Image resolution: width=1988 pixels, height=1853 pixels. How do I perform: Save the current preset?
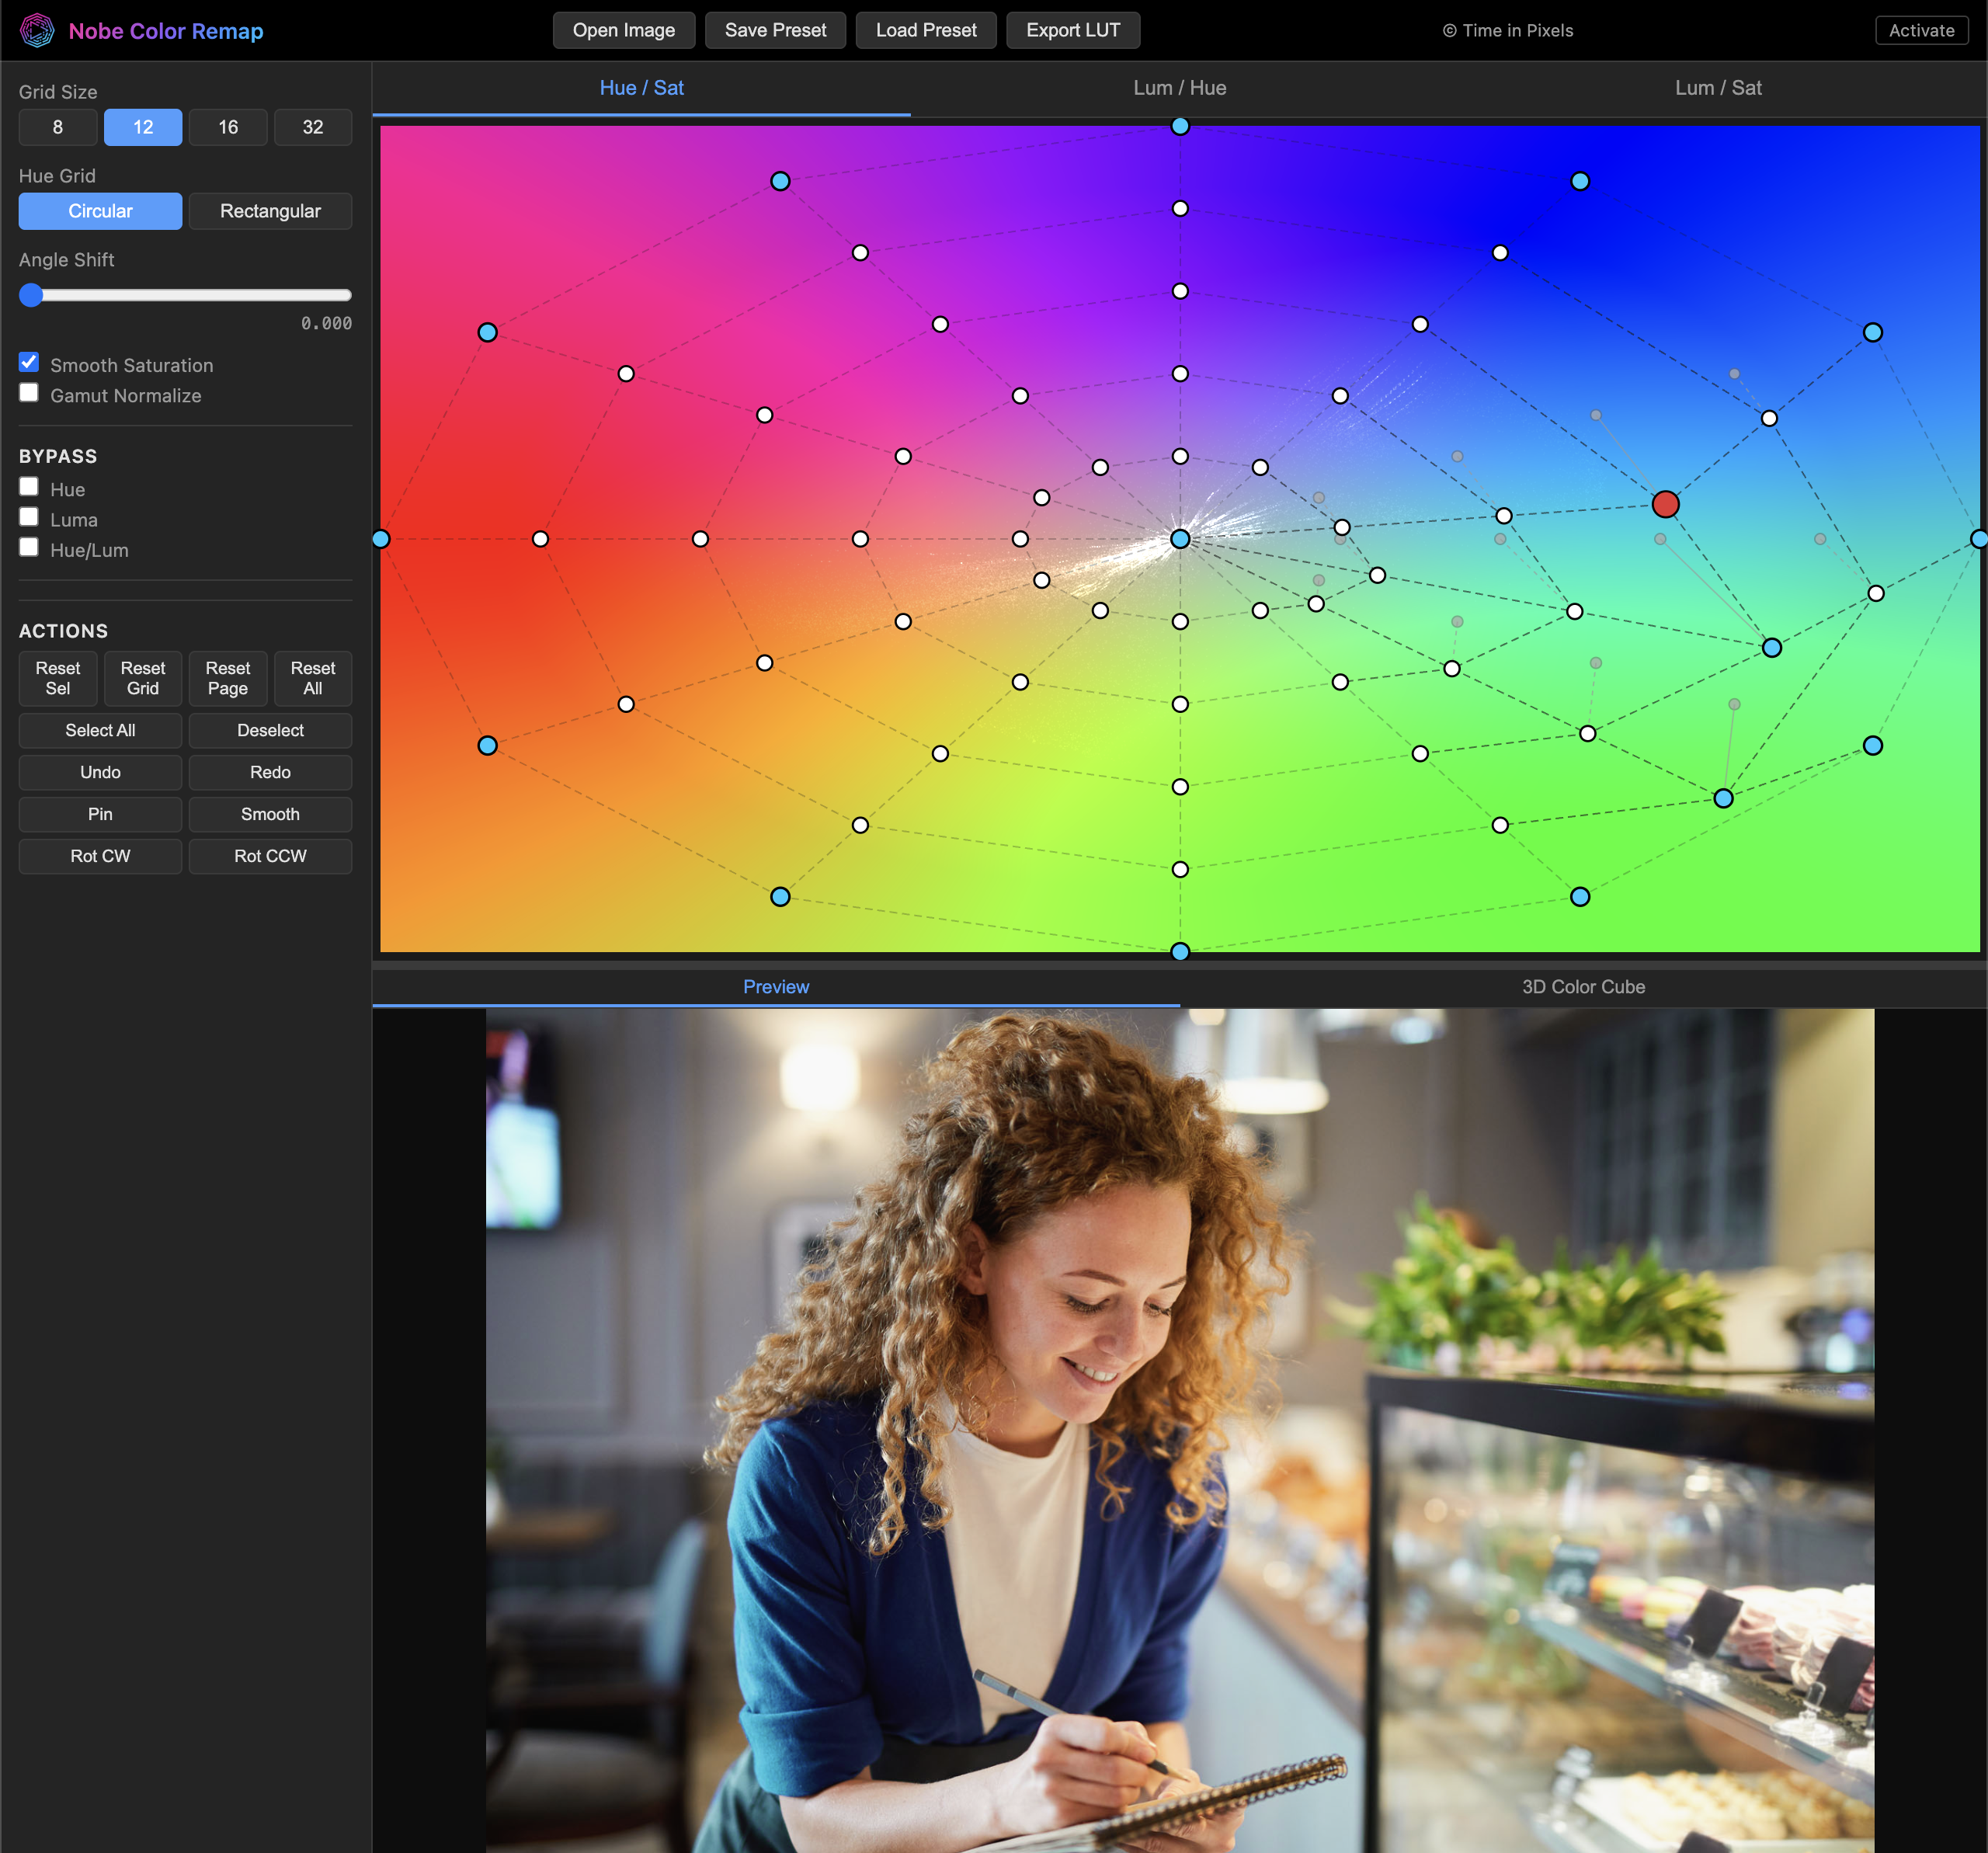pos(775,30)
